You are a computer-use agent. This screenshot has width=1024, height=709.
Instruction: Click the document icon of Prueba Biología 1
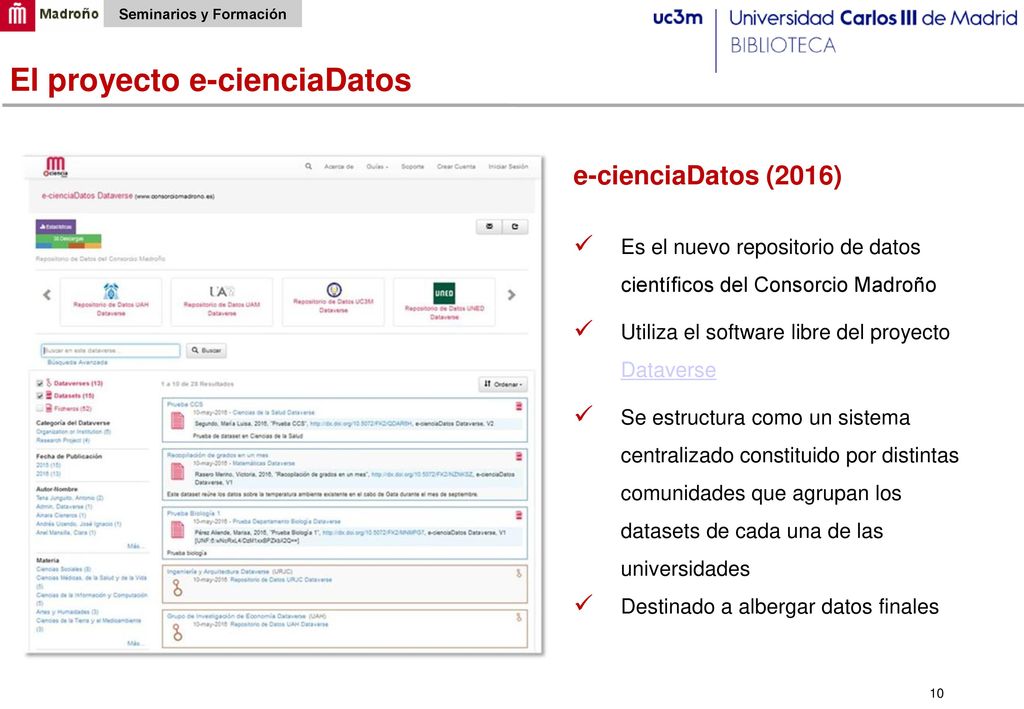(x=177, y=529)
